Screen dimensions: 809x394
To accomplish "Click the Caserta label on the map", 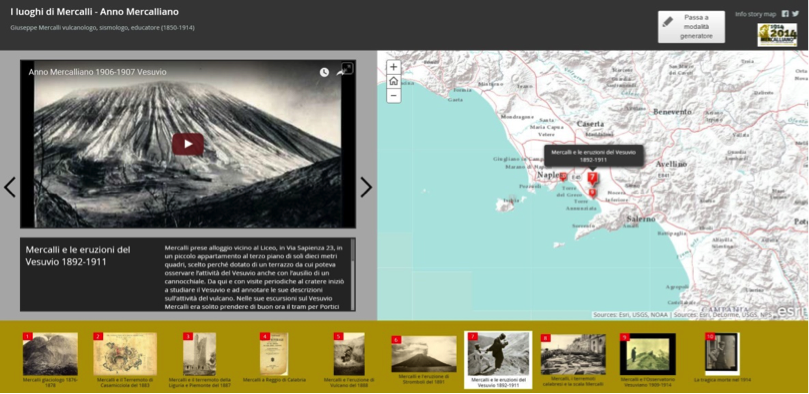I will 590,124.
